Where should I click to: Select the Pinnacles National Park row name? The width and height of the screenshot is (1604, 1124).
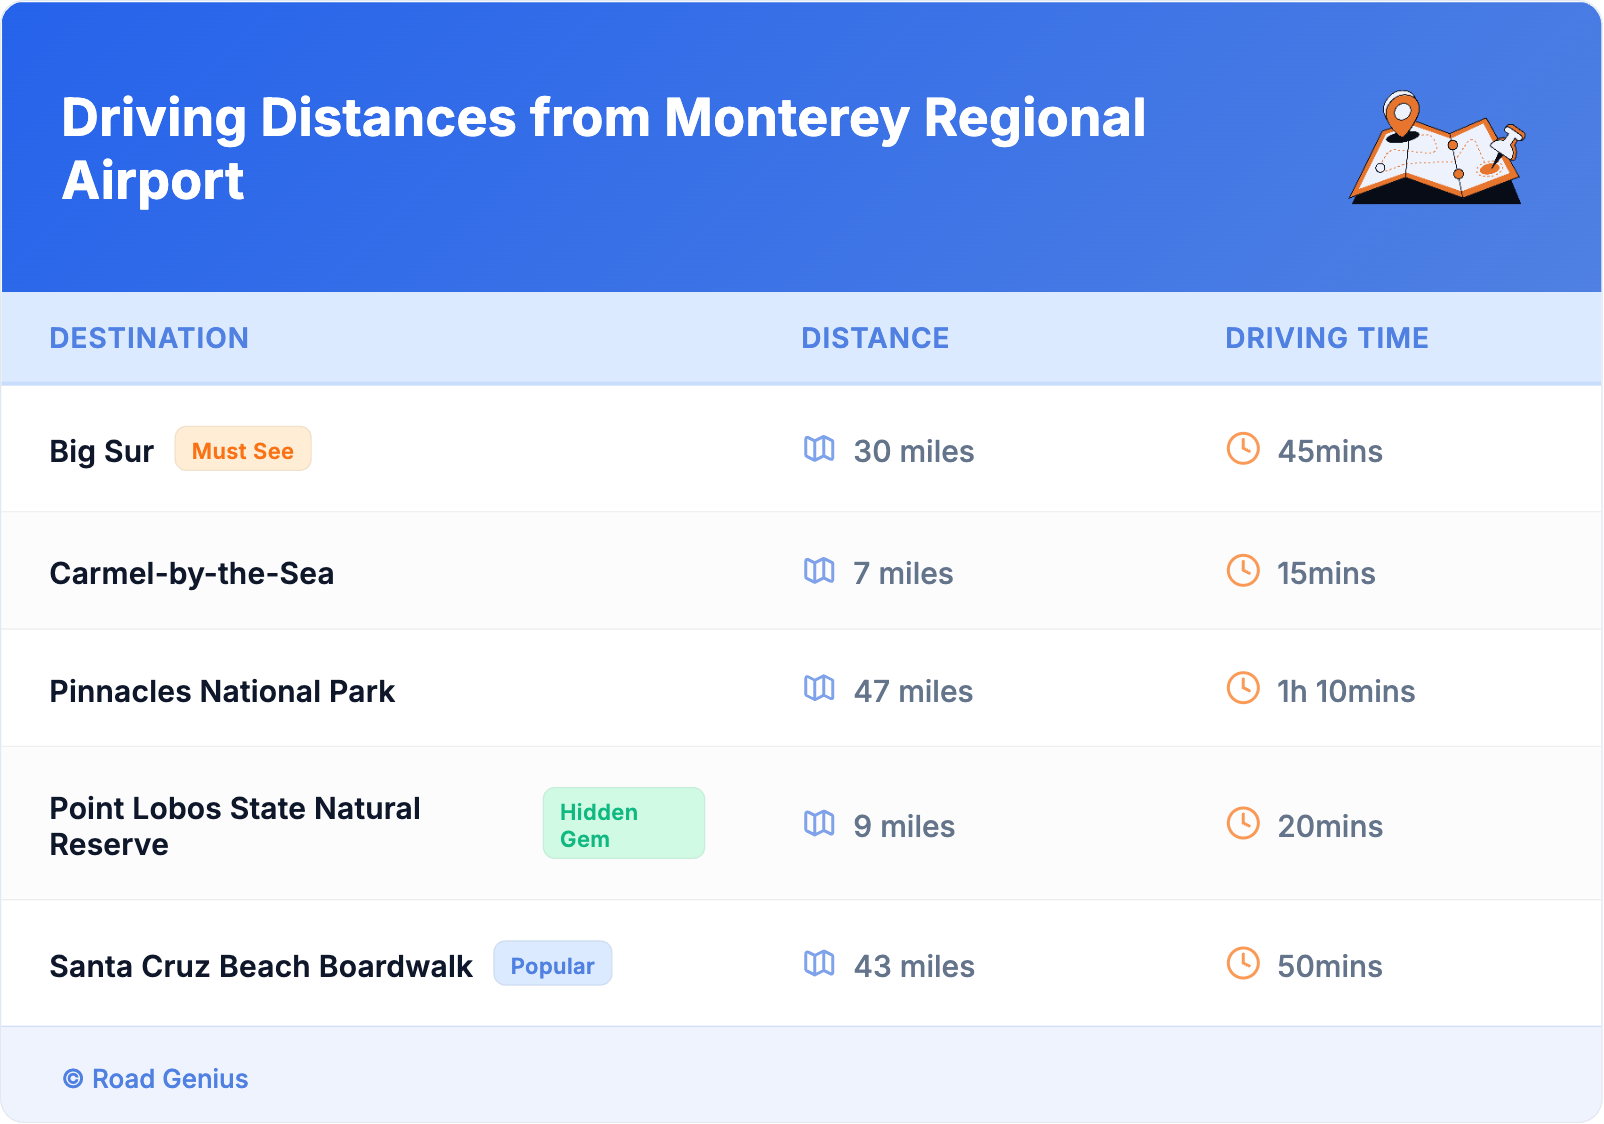tap(222, 691)
